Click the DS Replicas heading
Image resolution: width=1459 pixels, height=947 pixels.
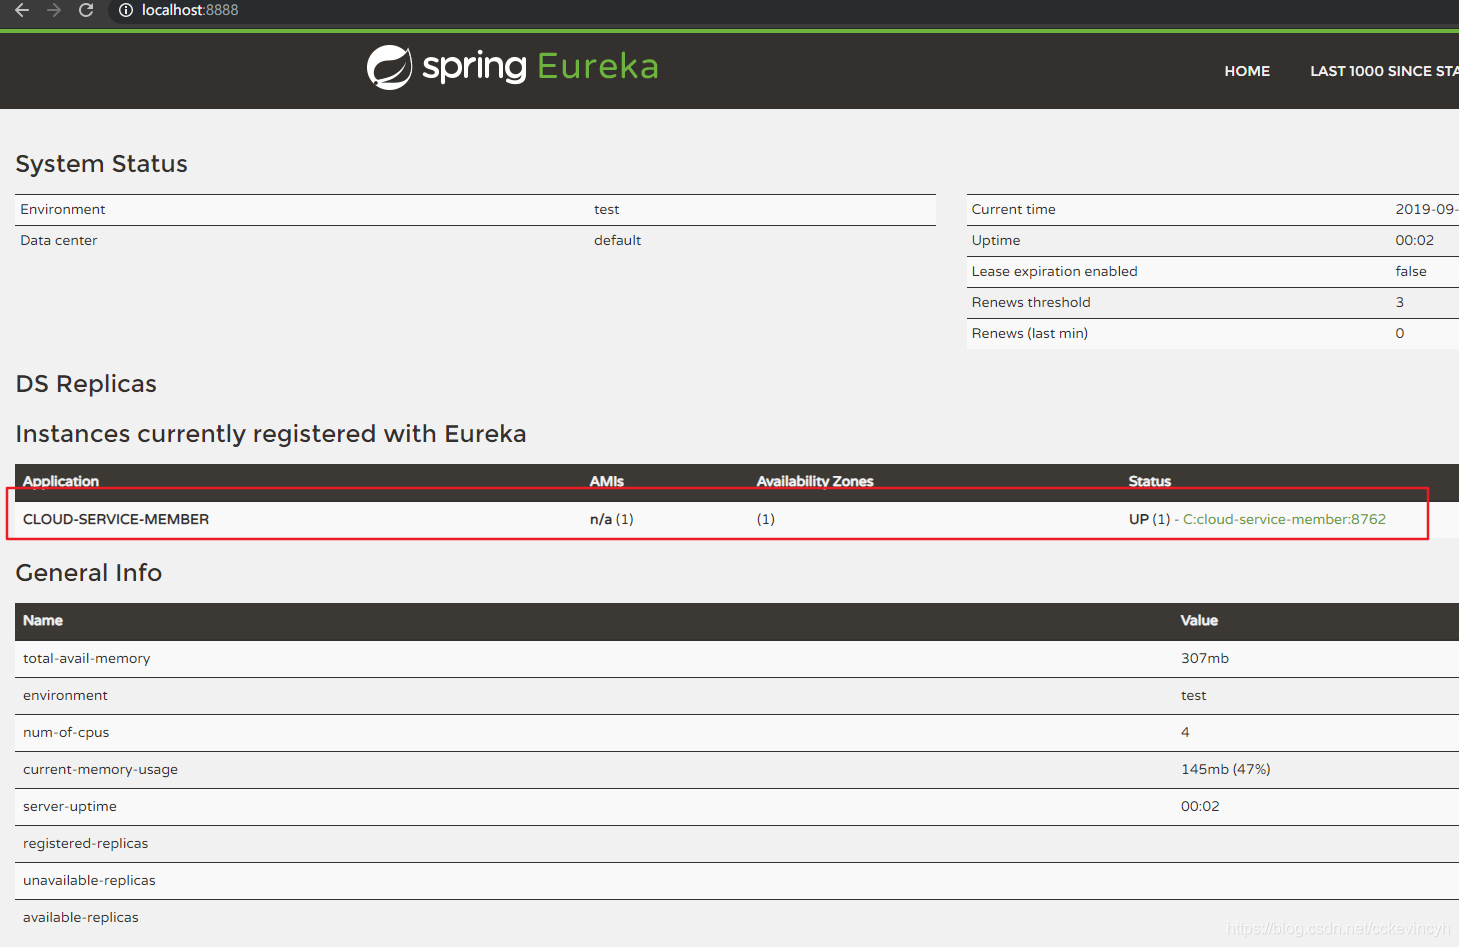(86, 384)
